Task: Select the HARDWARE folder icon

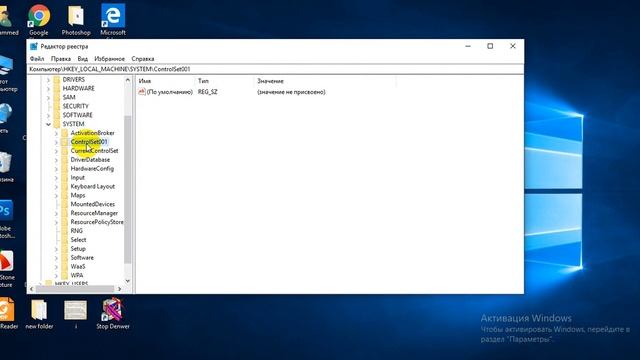Action: tap(57, 89)
